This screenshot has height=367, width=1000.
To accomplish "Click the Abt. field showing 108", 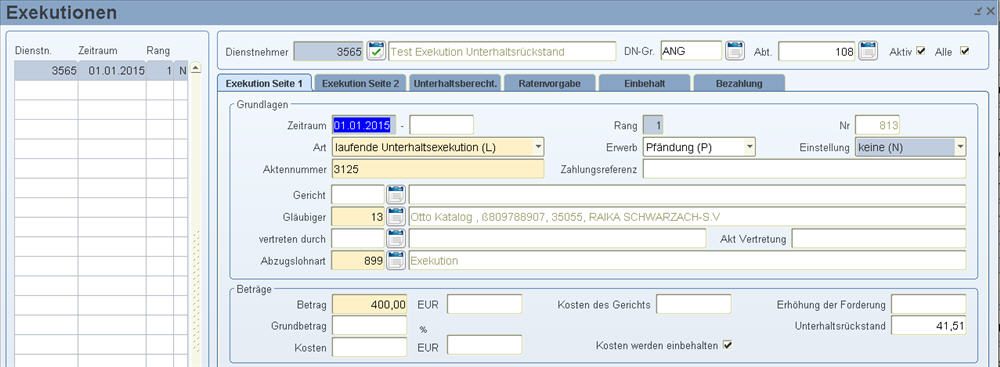I will [817, 52].
